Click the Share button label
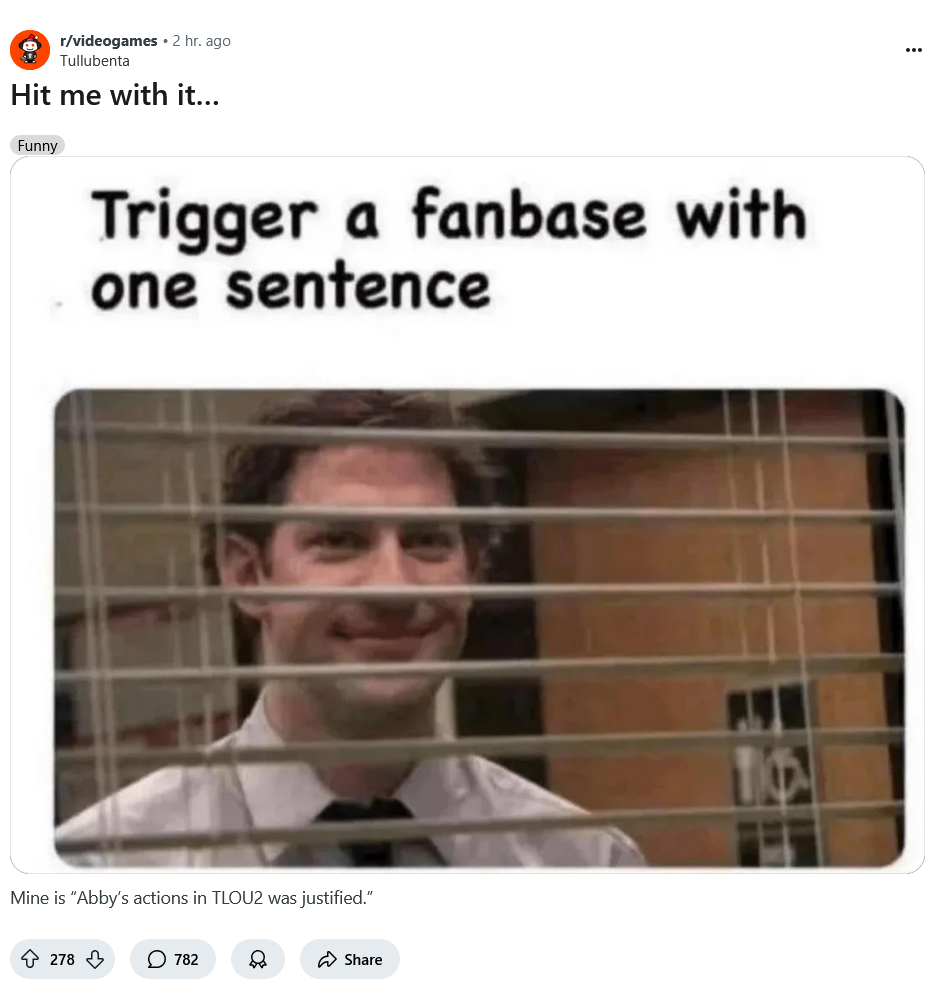Image resolution: width=935 pixels, height=988 pixels. click(x=363, y=959)
